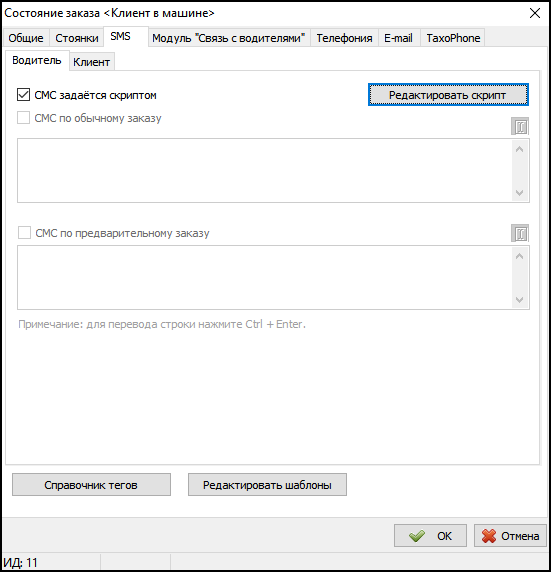This screenshot has height=572, width=551.
Task: Open template icon for preliminary order SMS
Action: [x=520, y=233]
